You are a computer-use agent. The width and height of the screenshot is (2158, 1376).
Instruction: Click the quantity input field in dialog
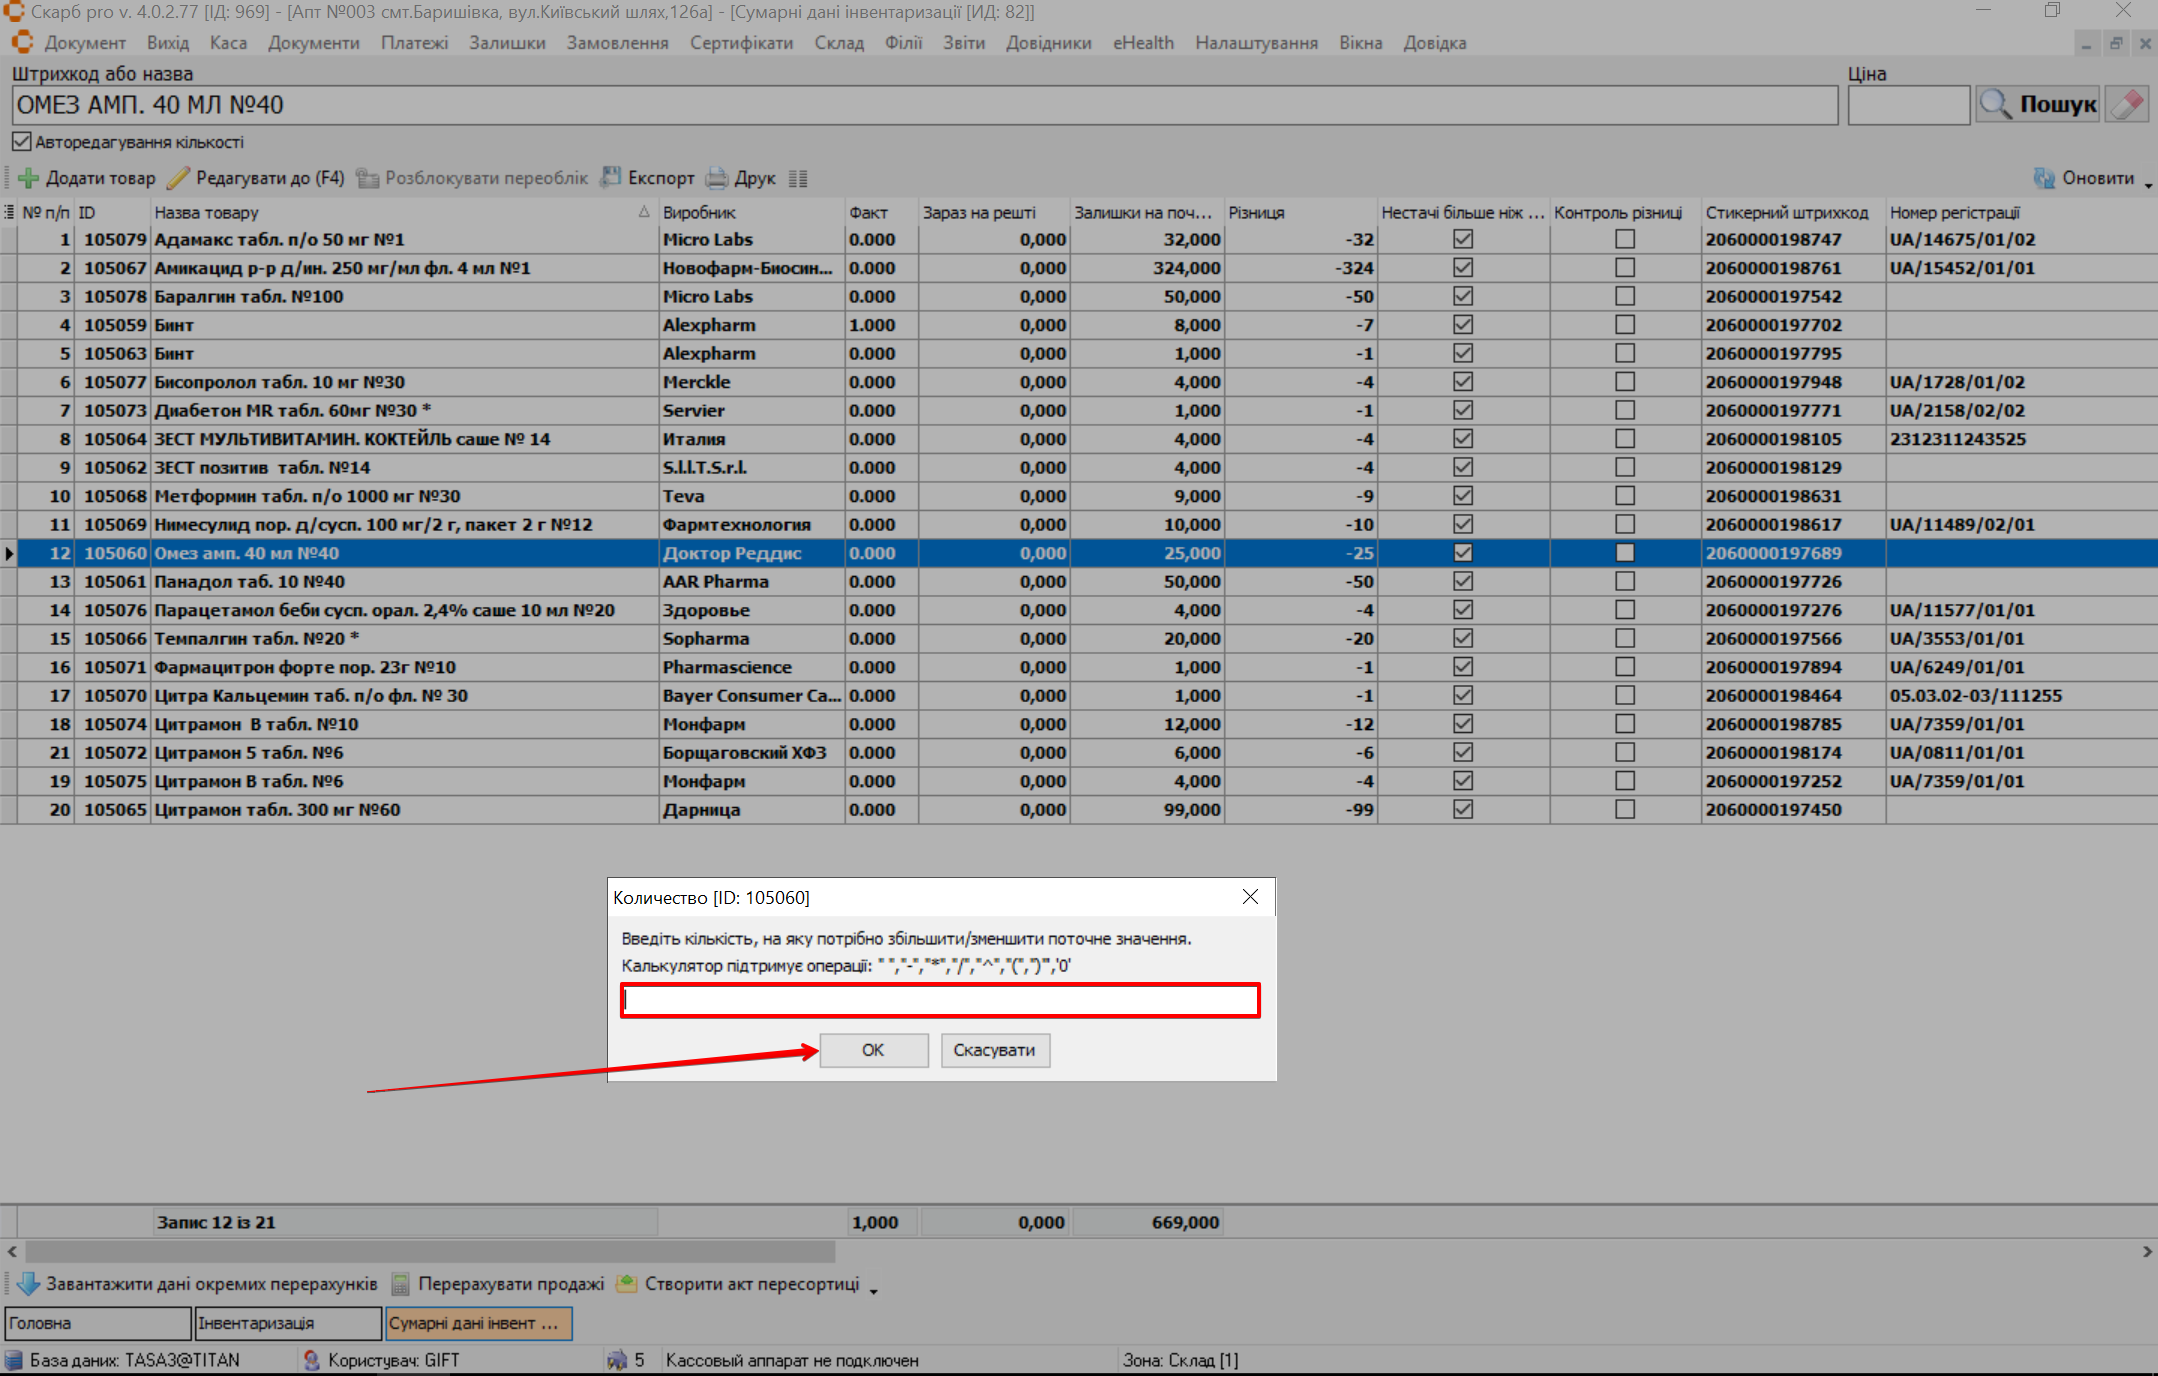[939, 1000]
